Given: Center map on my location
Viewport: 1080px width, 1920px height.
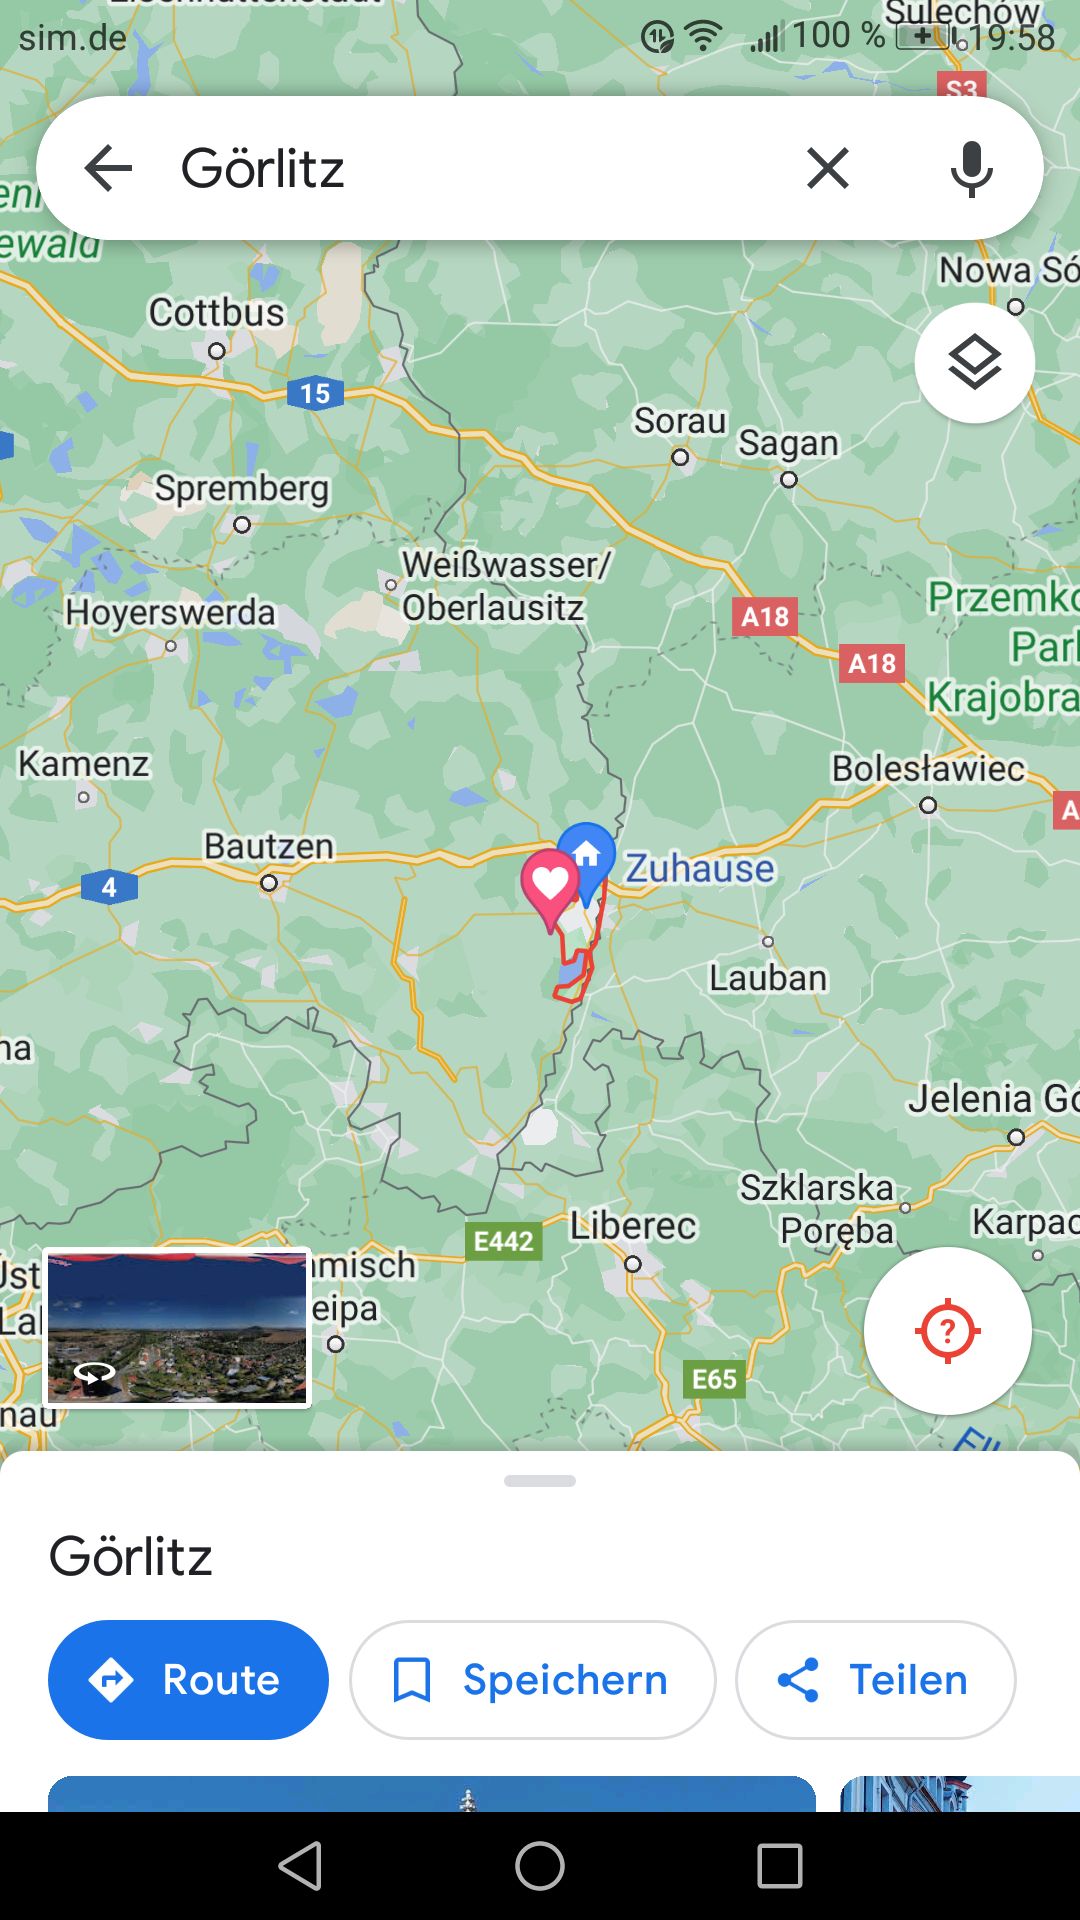Looking at the screenshot, I should coord(947,1331).
